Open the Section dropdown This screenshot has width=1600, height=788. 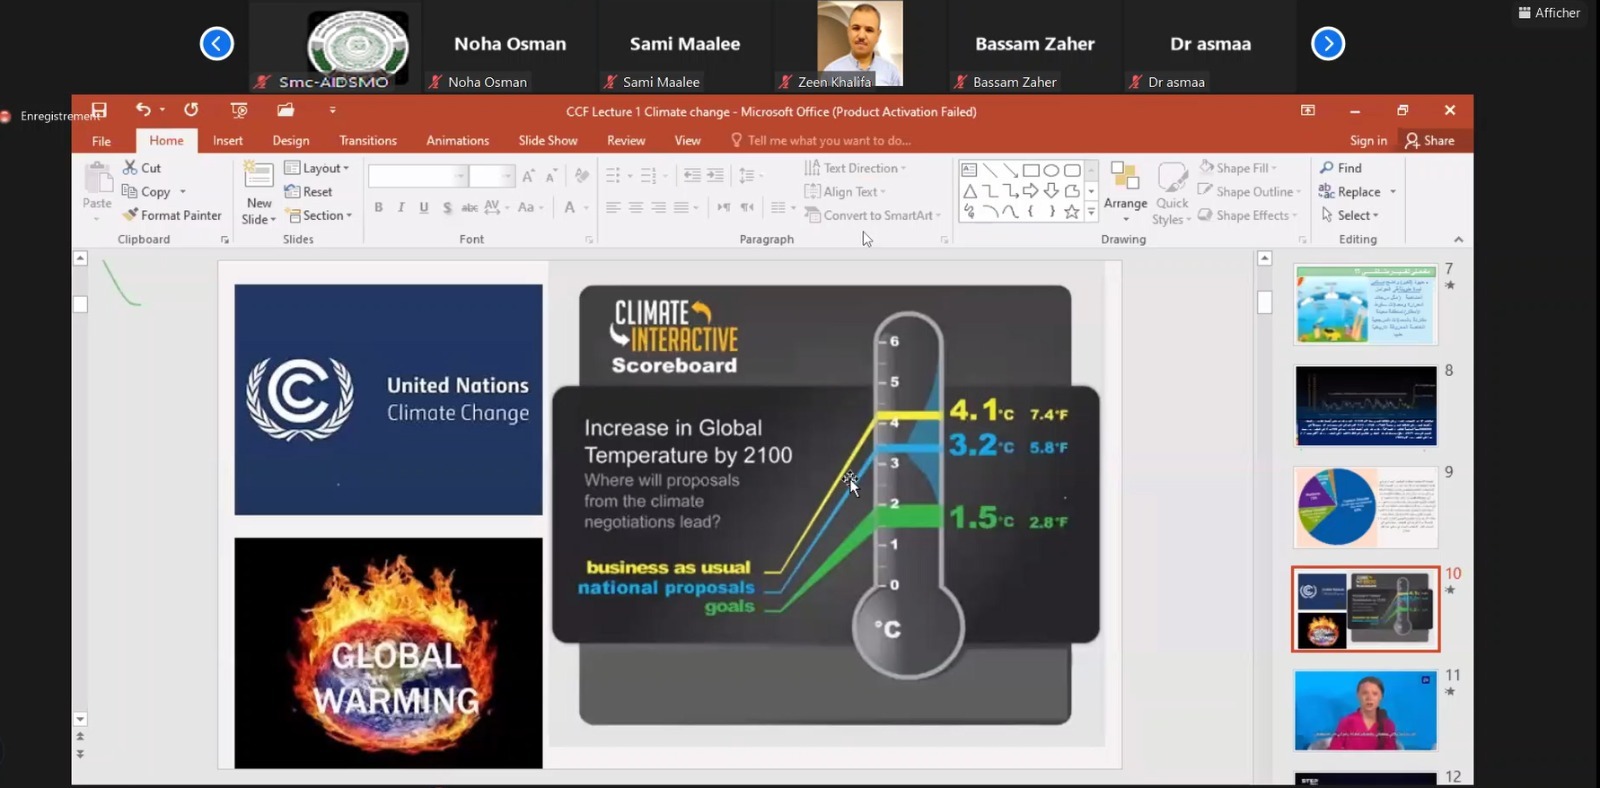(318, 215)
